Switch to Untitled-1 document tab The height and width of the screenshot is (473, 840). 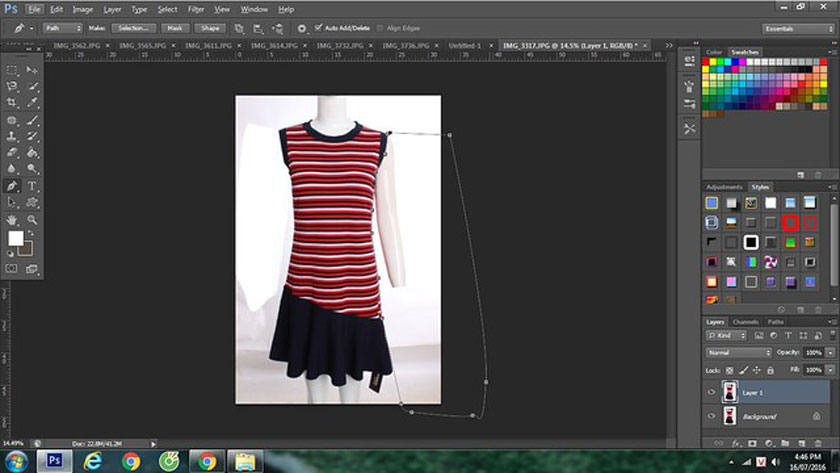coord(465,46)
